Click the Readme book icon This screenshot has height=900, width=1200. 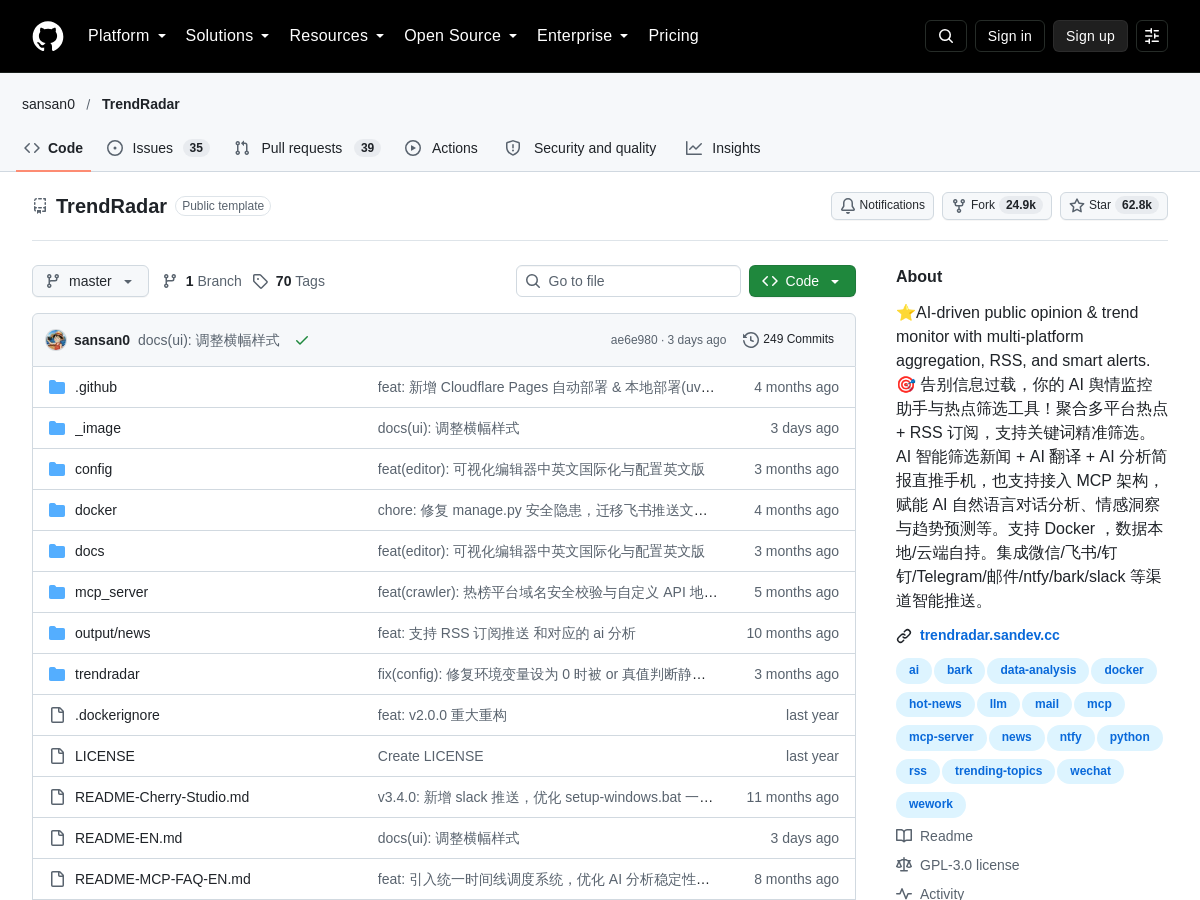[x=904, y=836]
